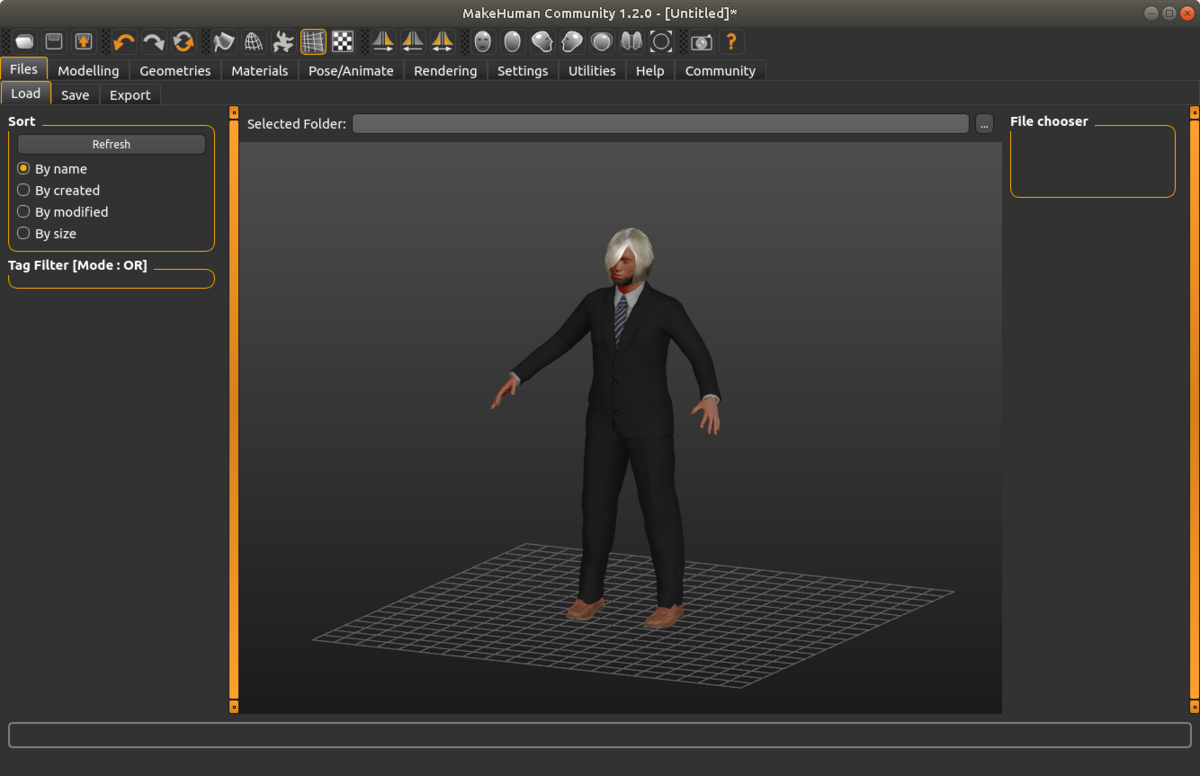Select By created sort option
This screenshot has height=776, width=1200.
(24, 190)
